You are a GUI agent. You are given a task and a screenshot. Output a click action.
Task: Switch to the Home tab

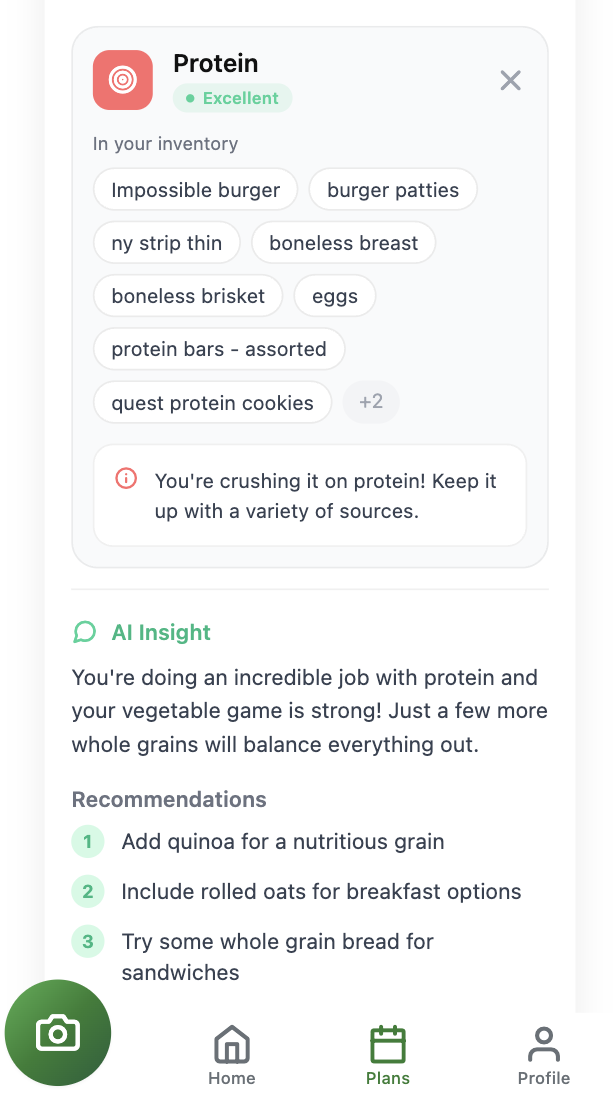click(x=231, y=1053)
